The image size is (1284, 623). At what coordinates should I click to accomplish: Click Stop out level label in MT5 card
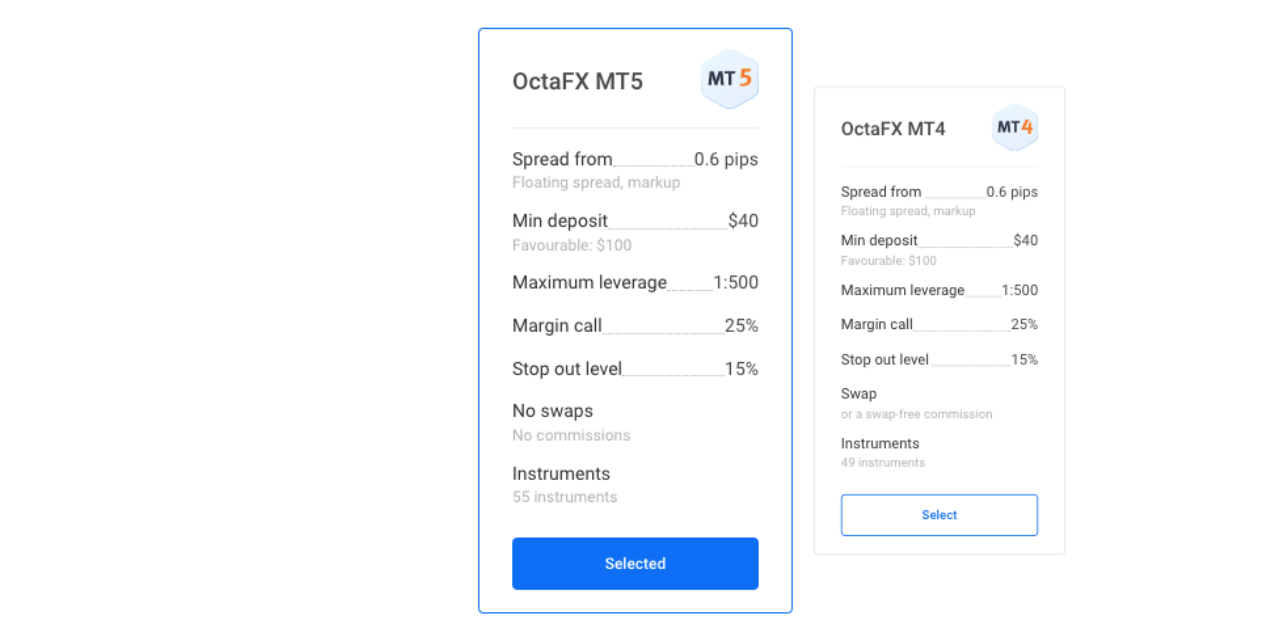[x=567, y=369]
